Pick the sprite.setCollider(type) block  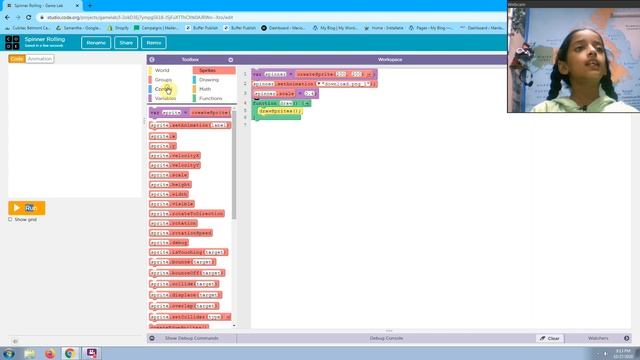190,317
